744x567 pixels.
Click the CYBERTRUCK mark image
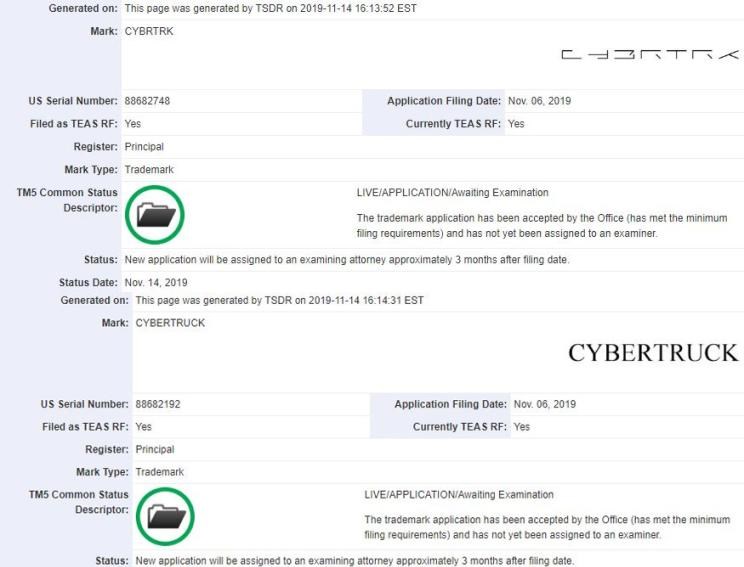tap(653, 353)
